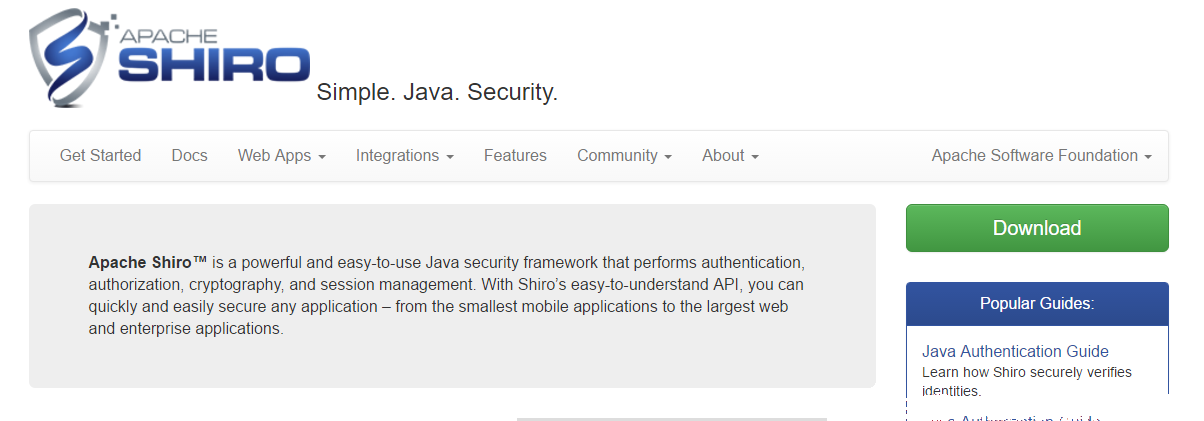1204x421 pixels.
Task: Click the 'Simple. Java. Security.' tagline
Action: 437,92
